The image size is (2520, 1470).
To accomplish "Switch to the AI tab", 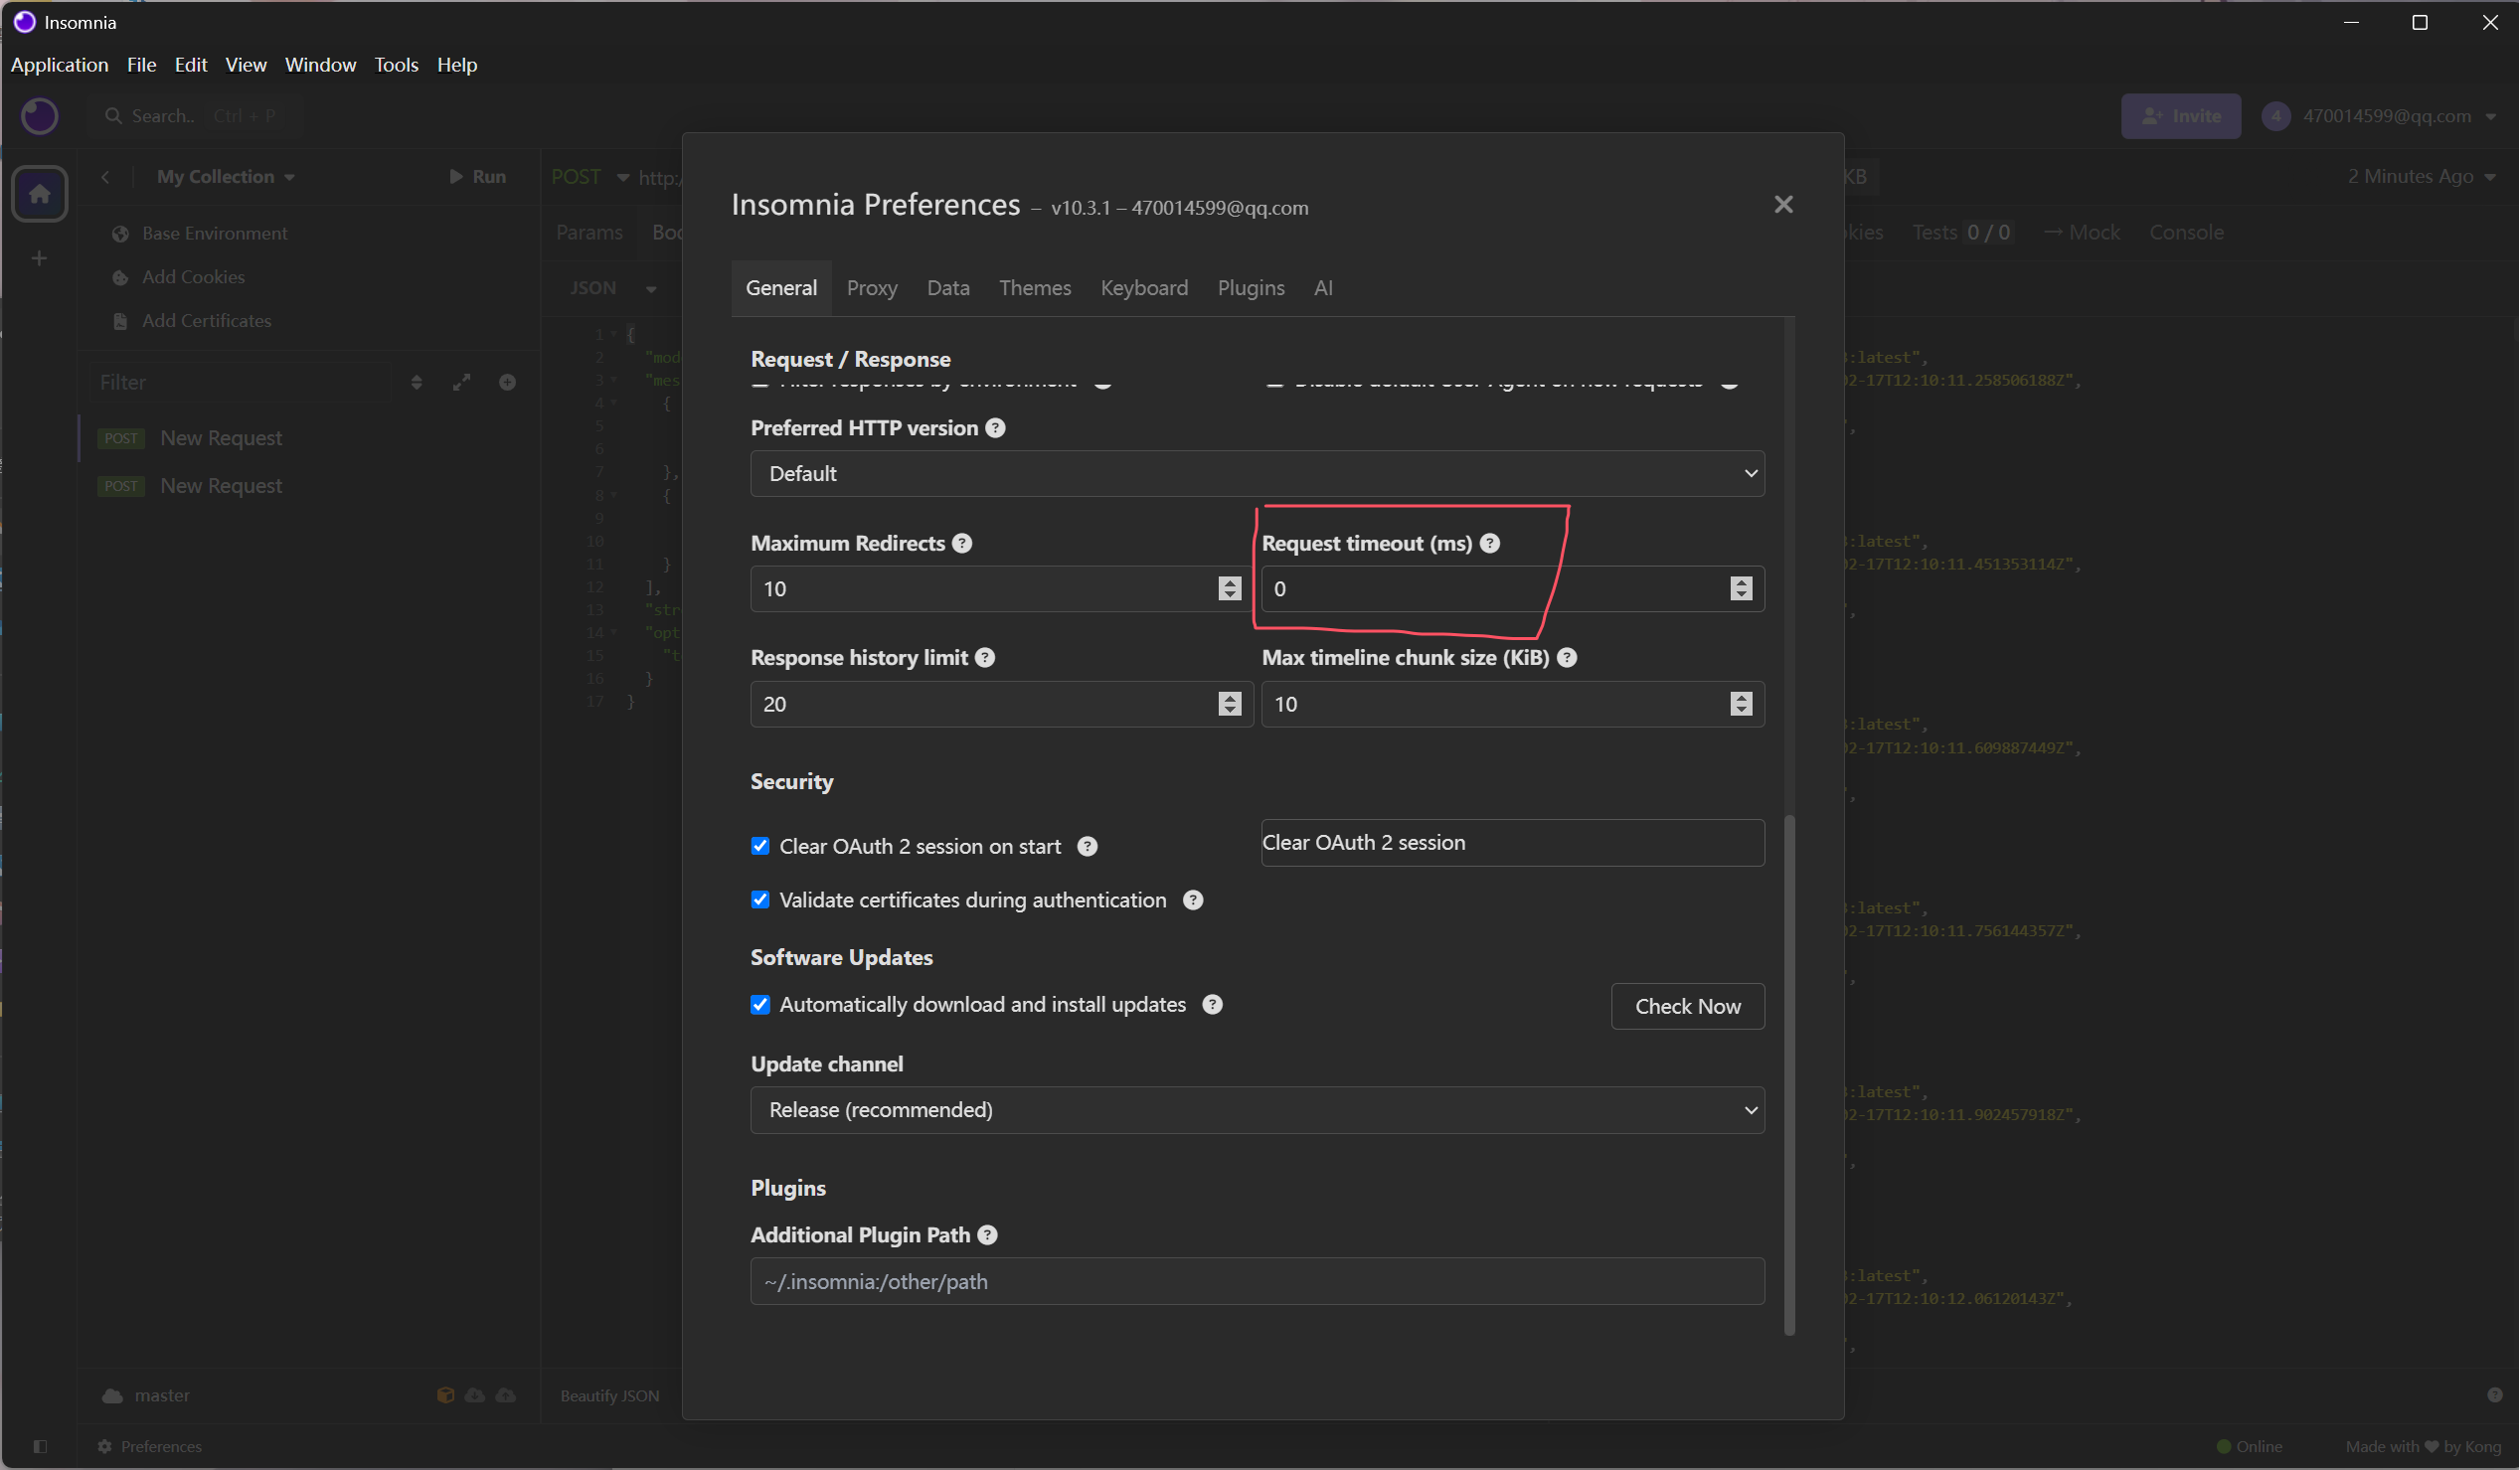I will 1323,288.
